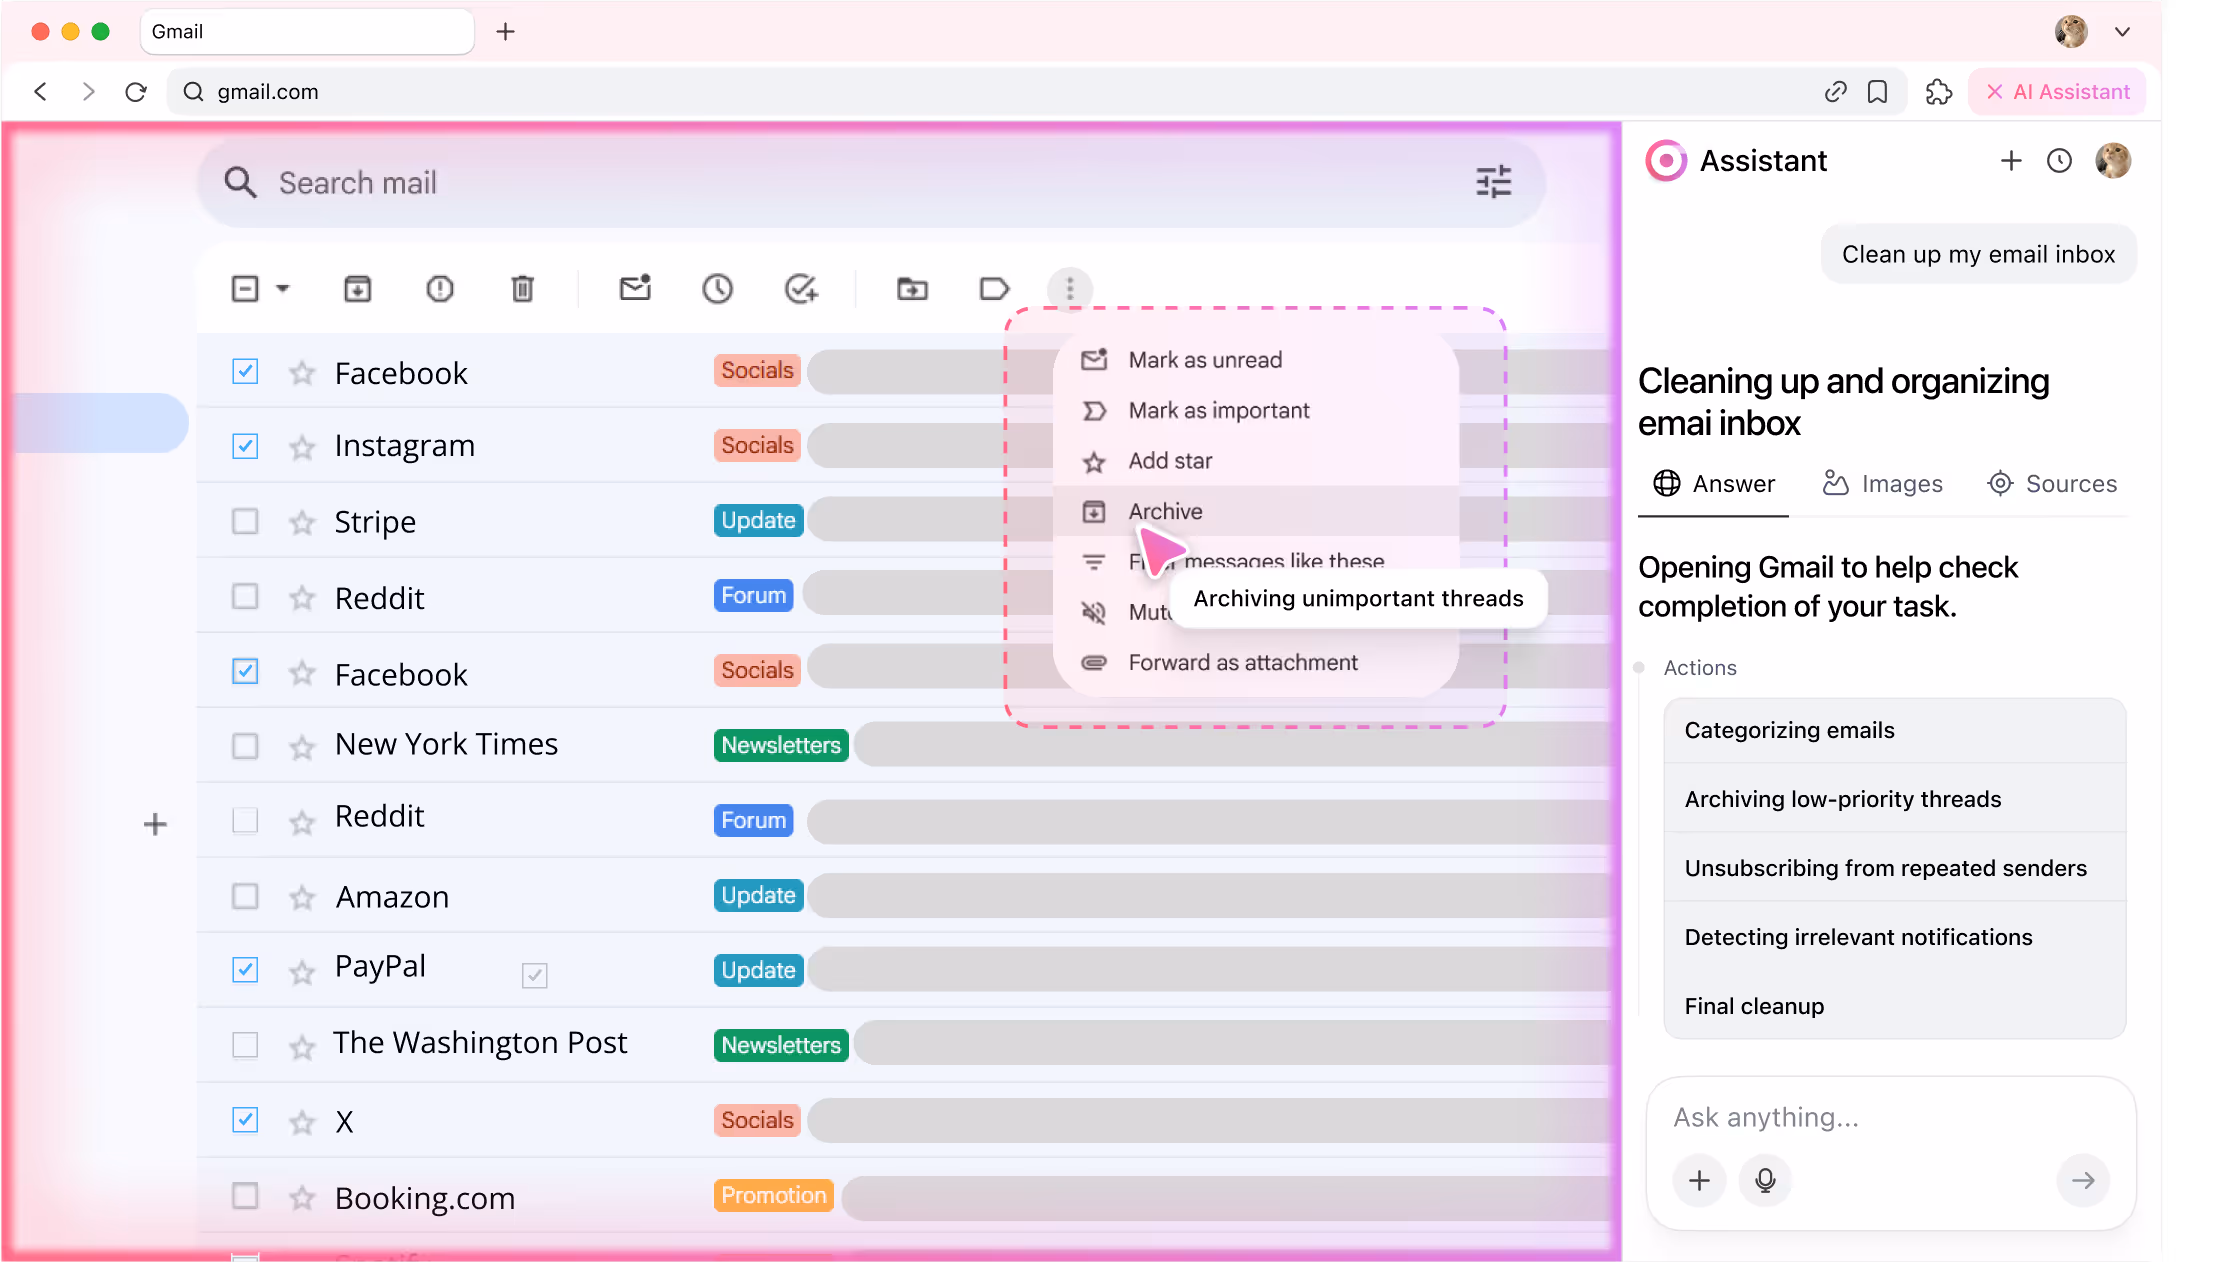Viewport: 2214px width, 1262px height.
Task: Uncheck the X email checkbox
Action: pos(245,1119)
